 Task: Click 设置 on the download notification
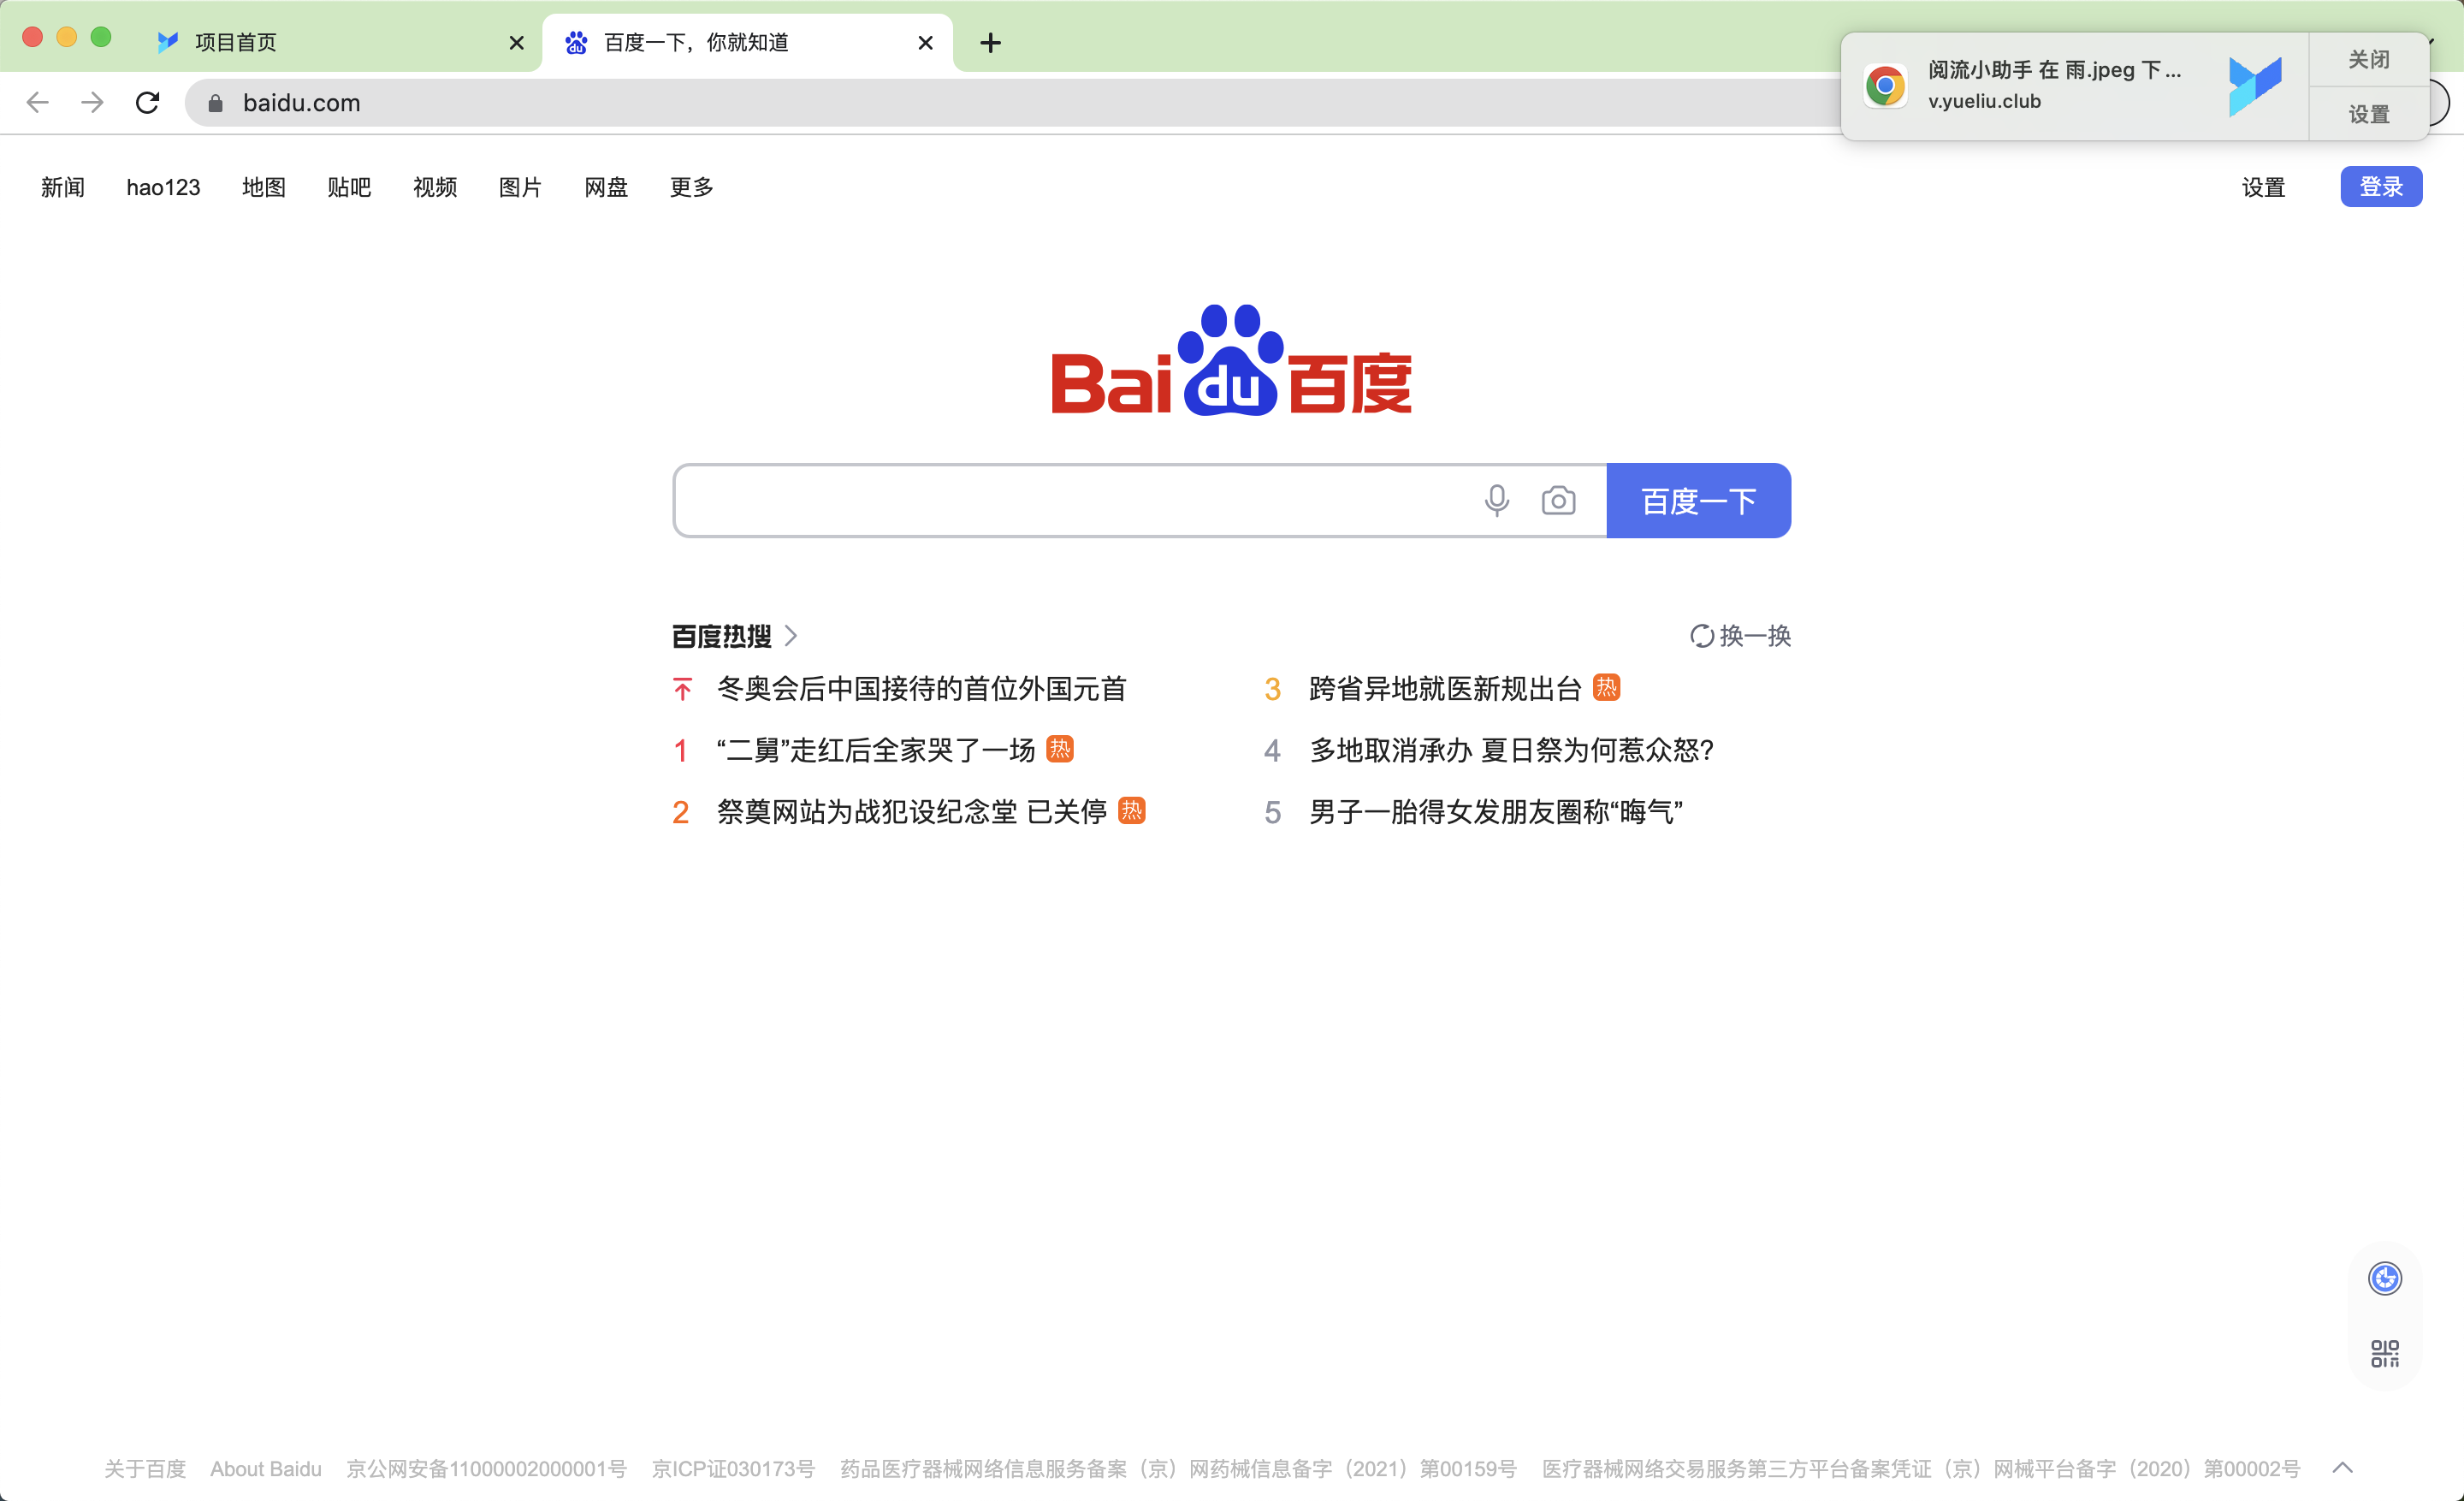(2368, 114)
